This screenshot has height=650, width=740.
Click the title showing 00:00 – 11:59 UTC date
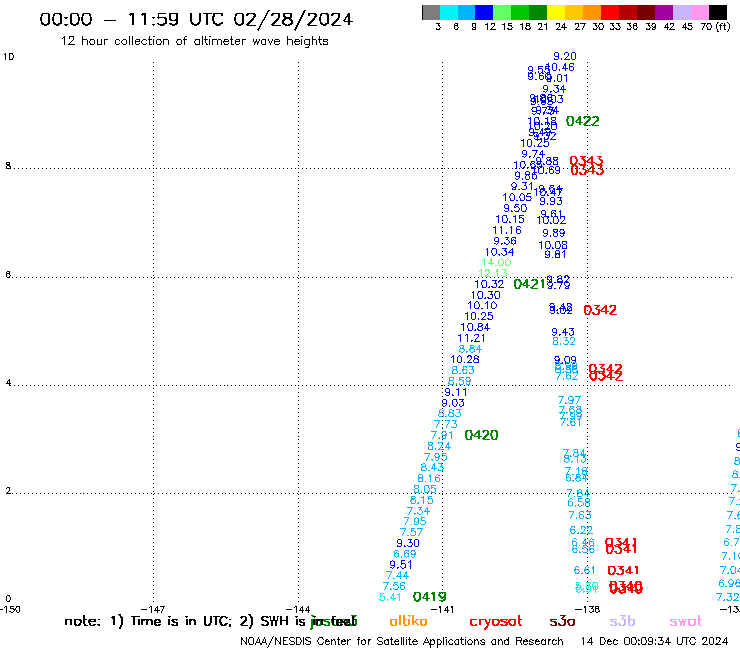196,19
